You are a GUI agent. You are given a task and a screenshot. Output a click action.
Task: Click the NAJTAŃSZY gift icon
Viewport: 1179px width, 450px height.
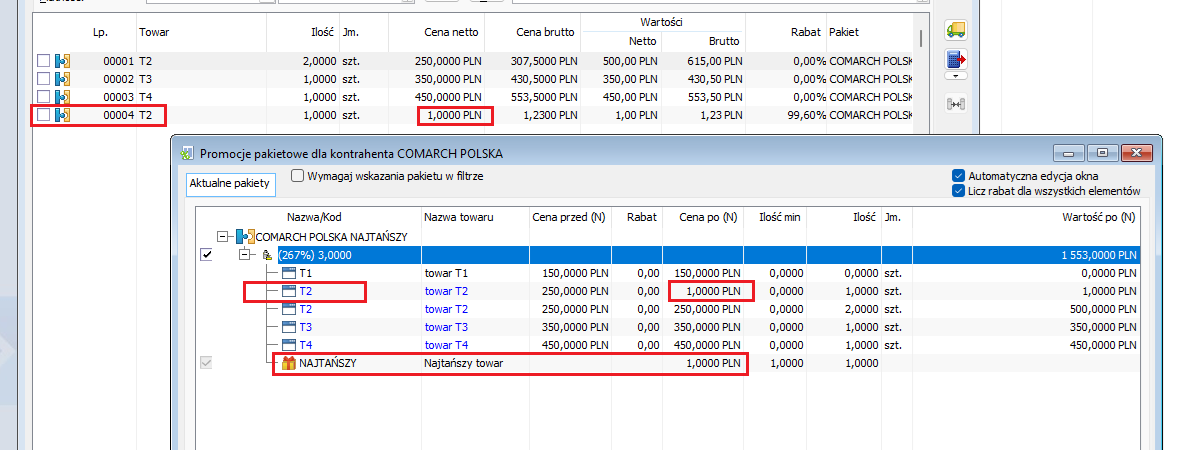point(288,364)
